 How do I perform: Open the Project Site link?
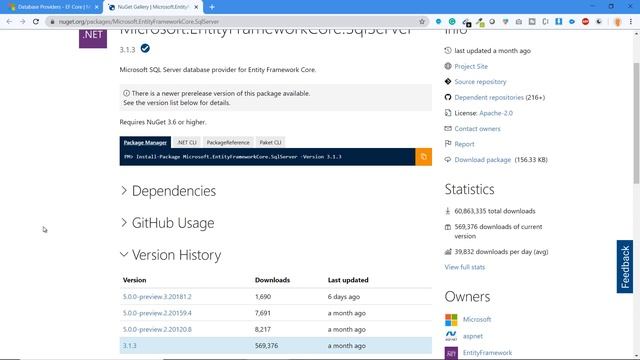click(471, 66)
